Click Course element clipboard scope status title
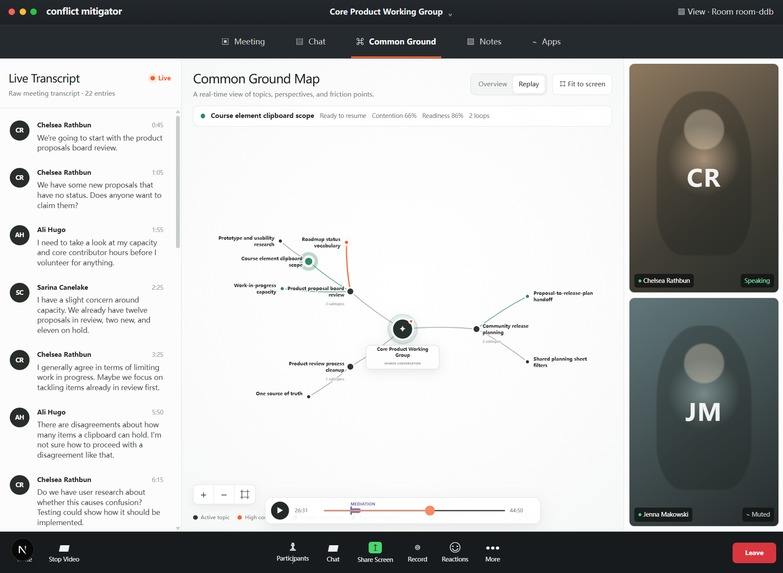 [262, 115]
